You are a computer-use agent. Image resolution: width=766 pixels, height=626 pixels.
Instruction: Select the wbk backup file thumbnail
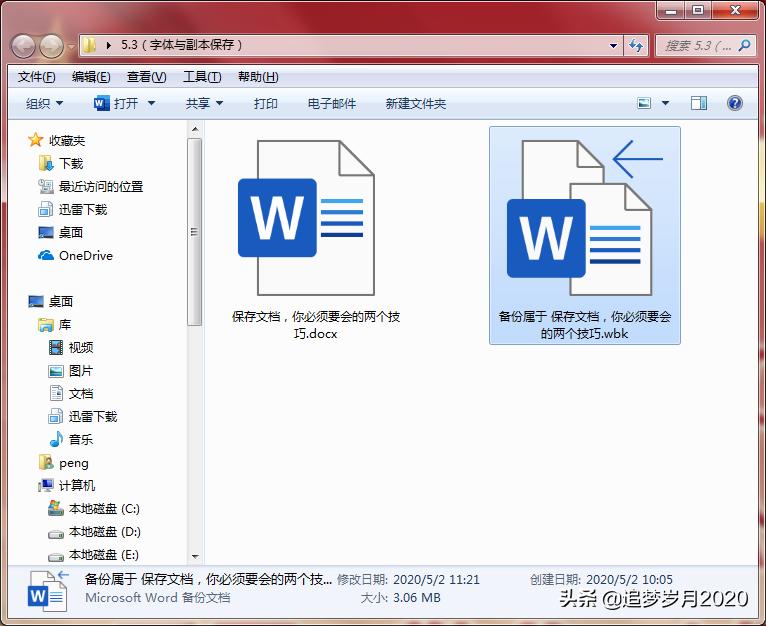(x=584, y=217)
